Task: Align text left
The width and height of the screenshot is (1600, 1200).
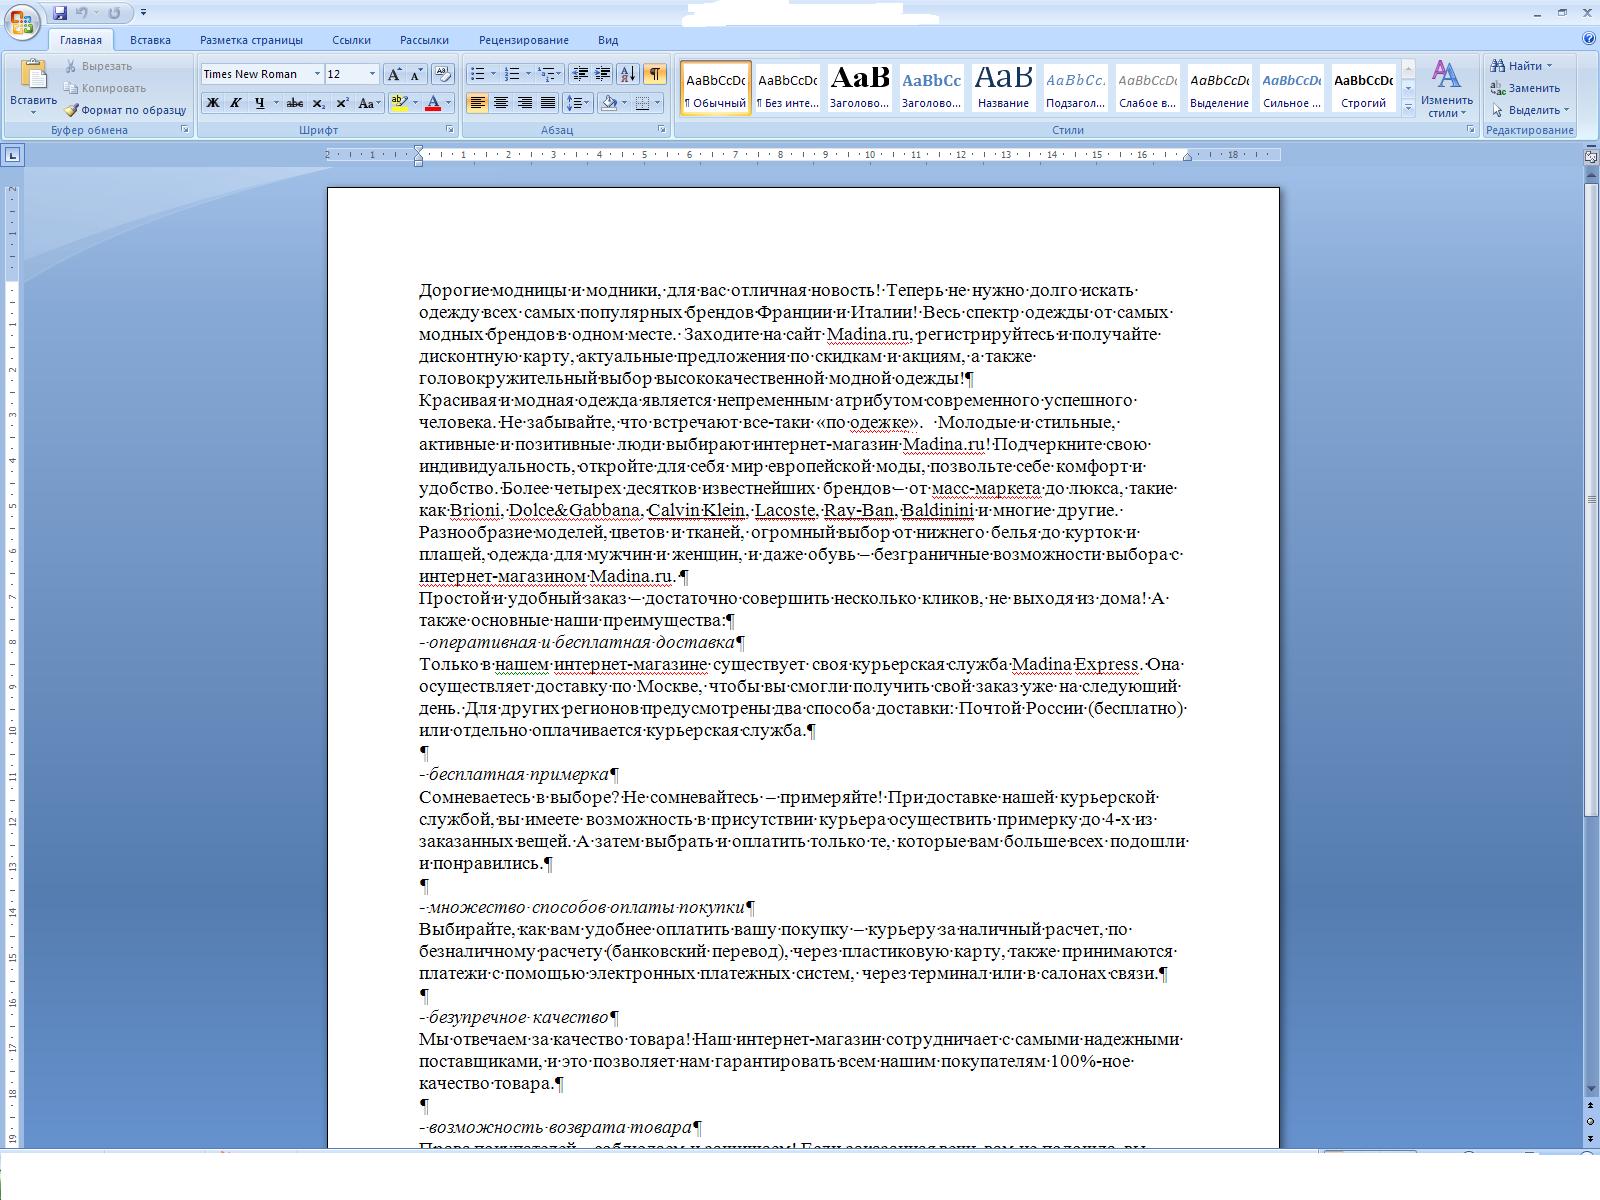Action: pyautogui.click(x=478, y=103)
